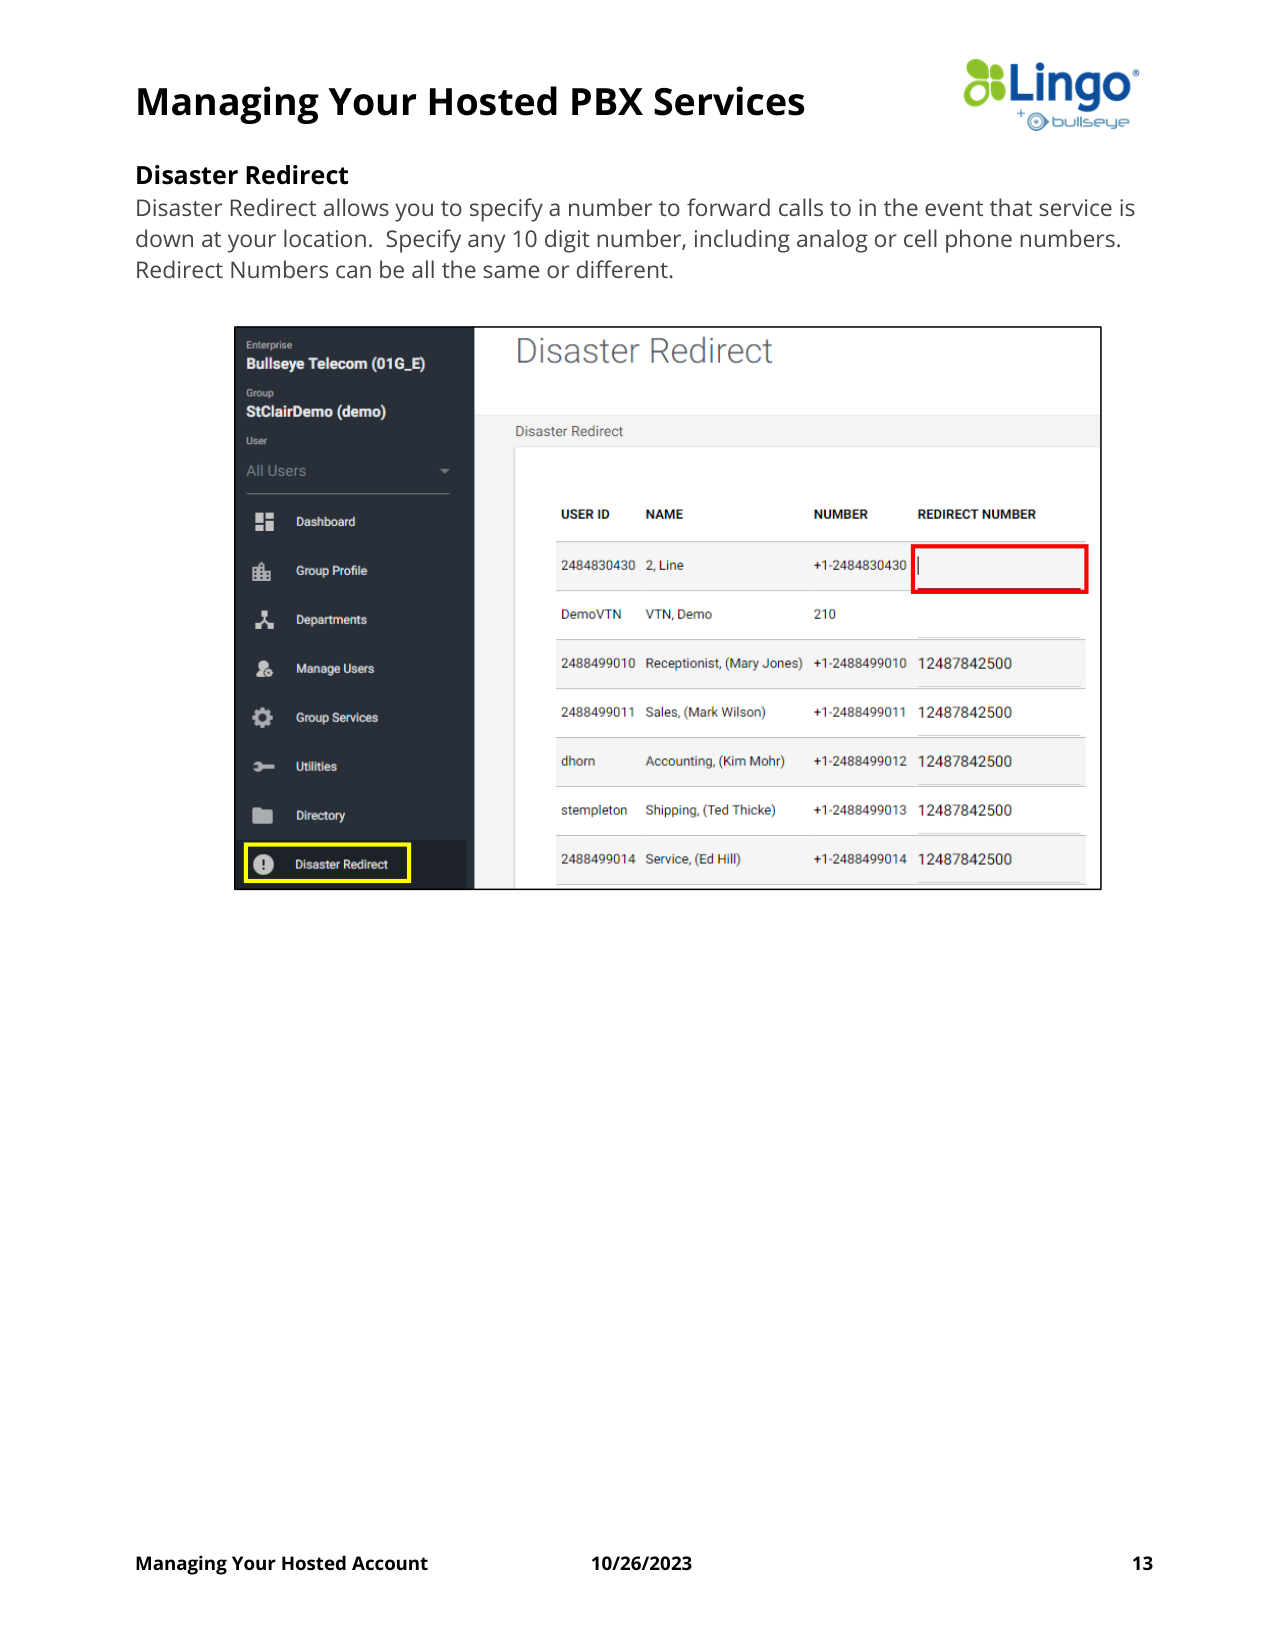Click the Dashboard grid icon
The image size is (1275, 1650).
coord(264,522)
